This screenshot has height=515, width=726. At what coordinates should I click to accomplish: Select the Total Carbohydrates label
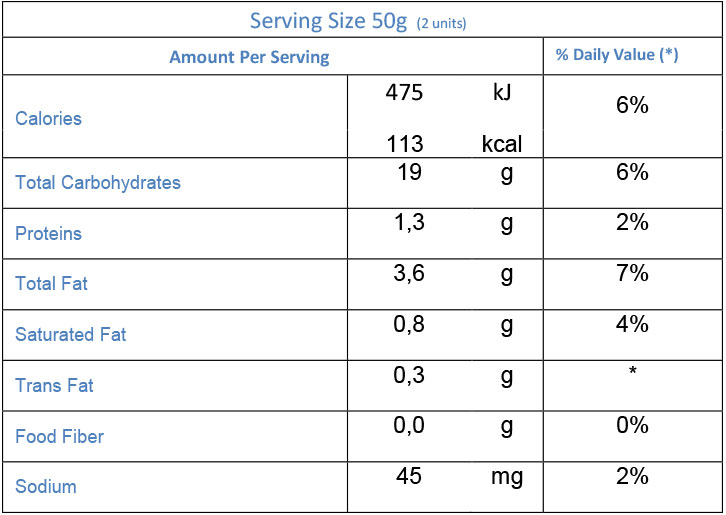pyautogui.click(x=98, y=182)
